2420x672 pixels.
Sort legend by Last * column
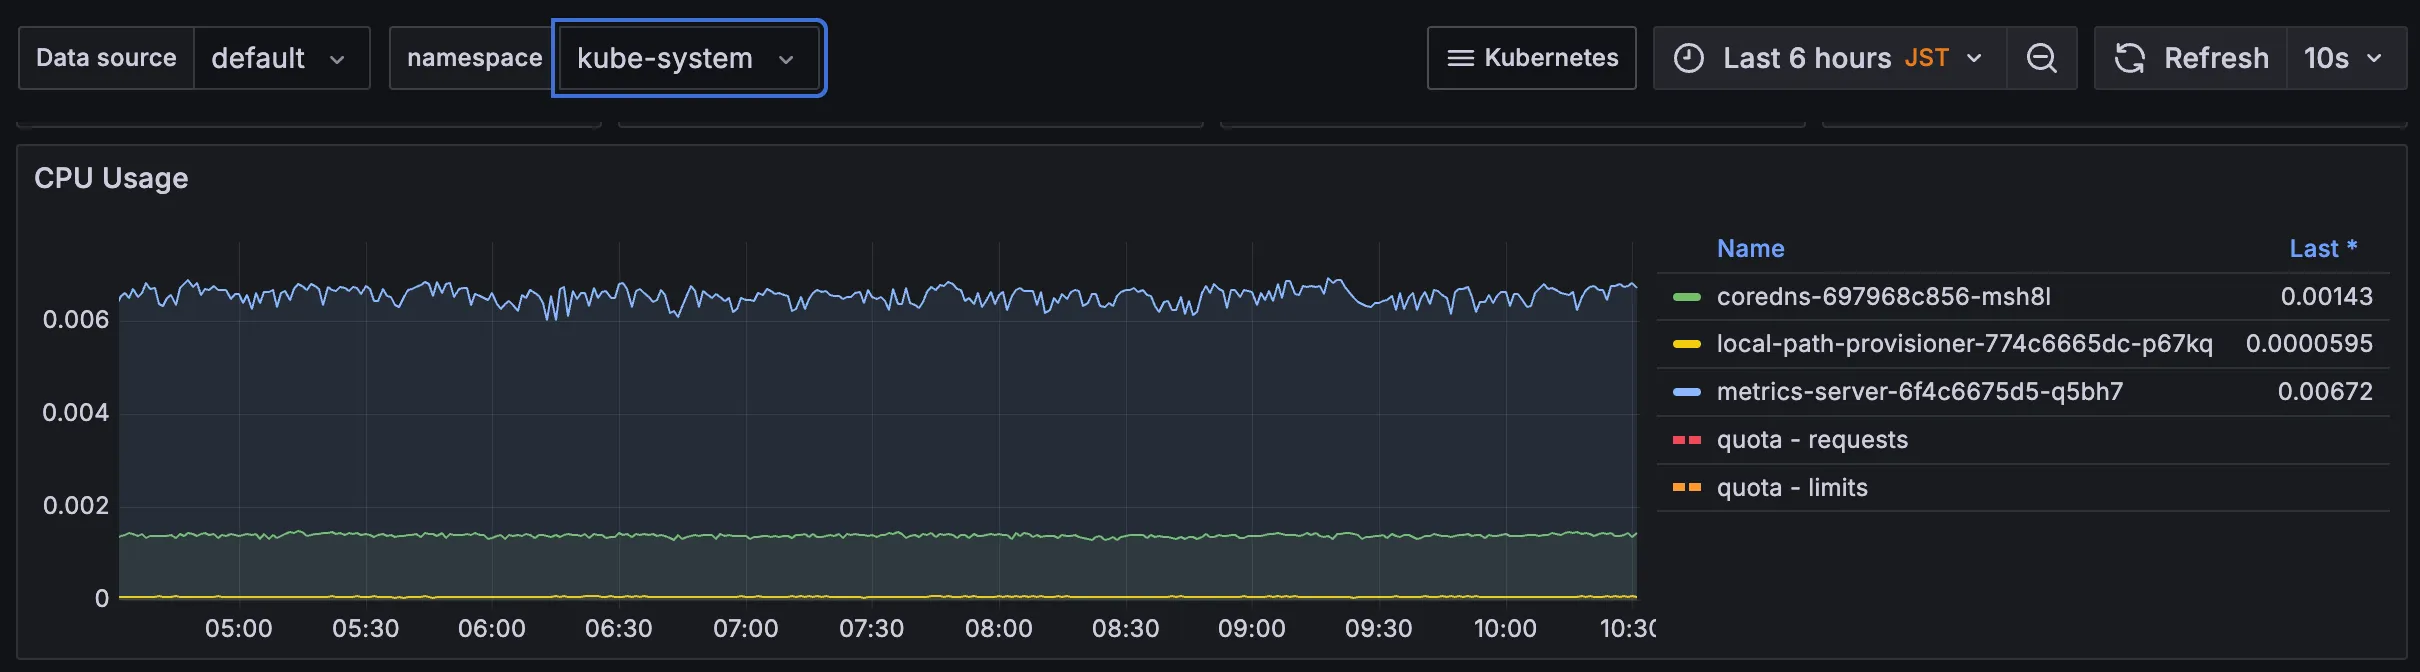click(2323, 248)
